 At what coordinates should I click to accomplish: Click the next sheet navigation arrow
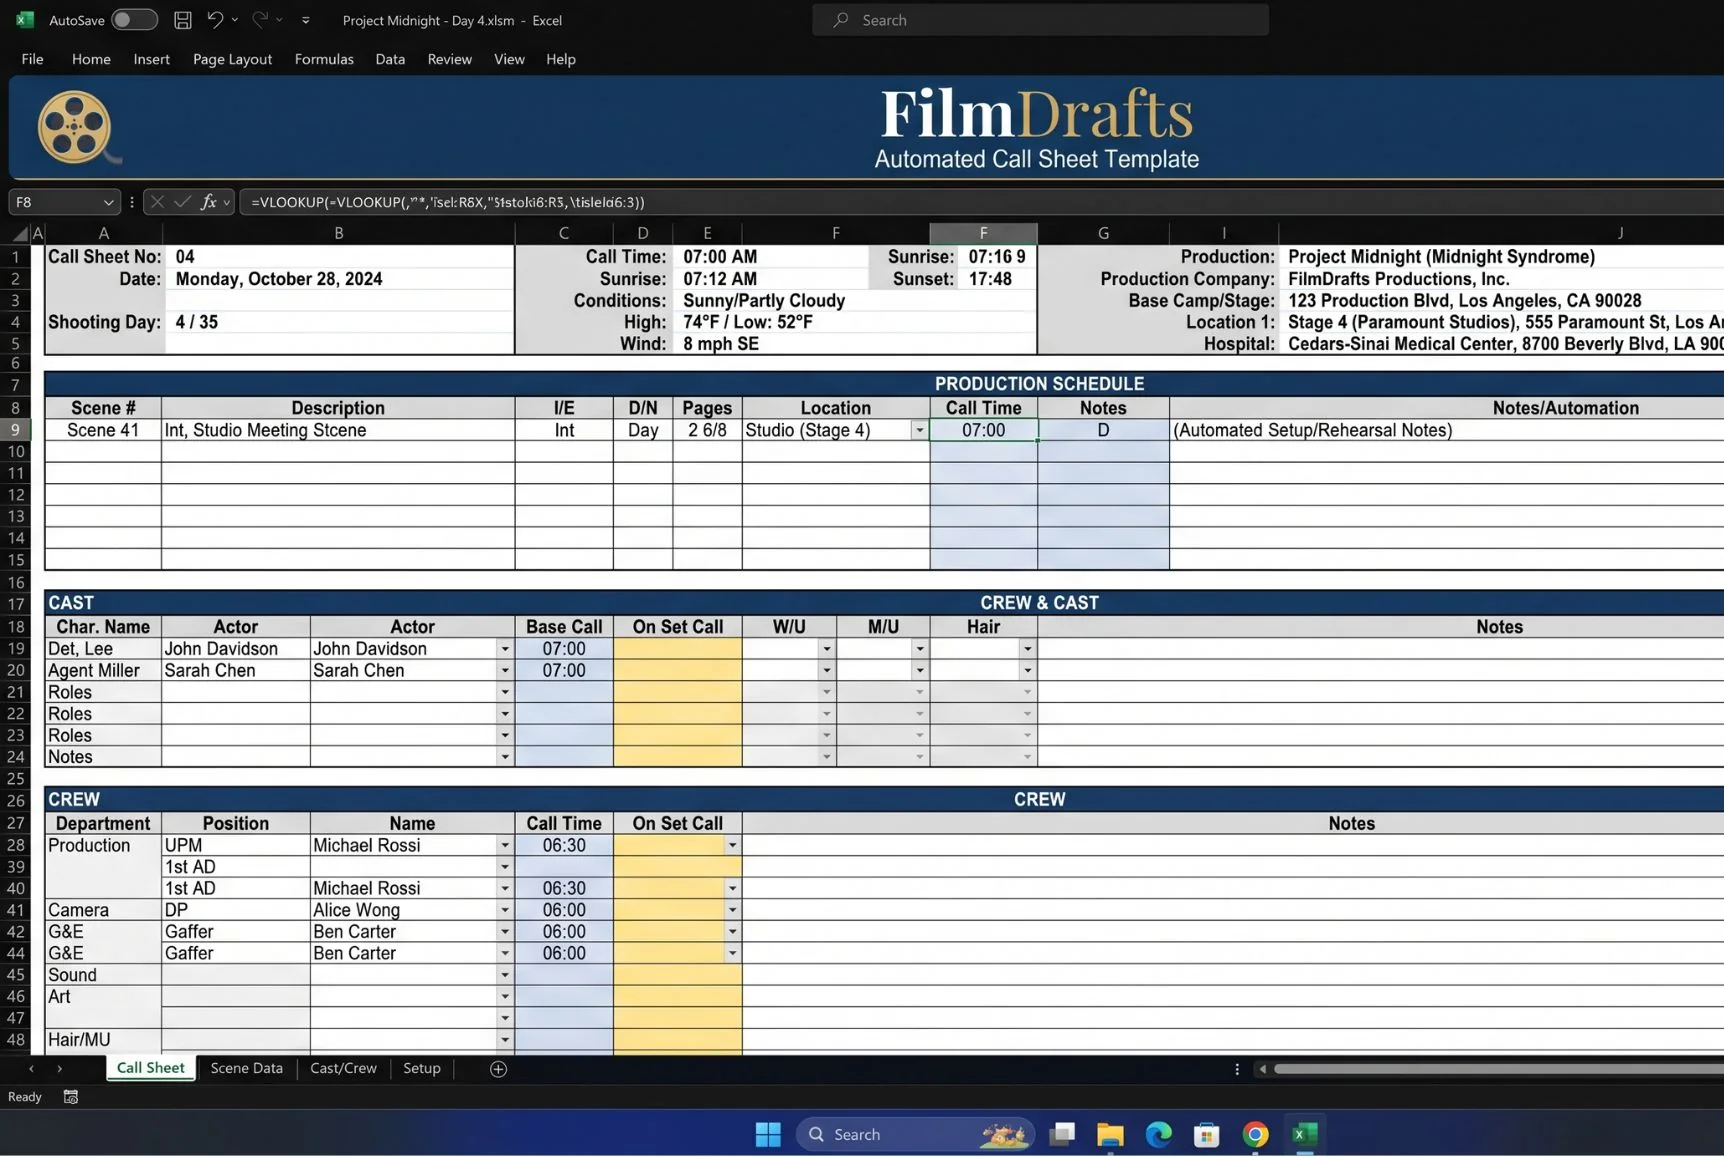(x=60, y=1069)
